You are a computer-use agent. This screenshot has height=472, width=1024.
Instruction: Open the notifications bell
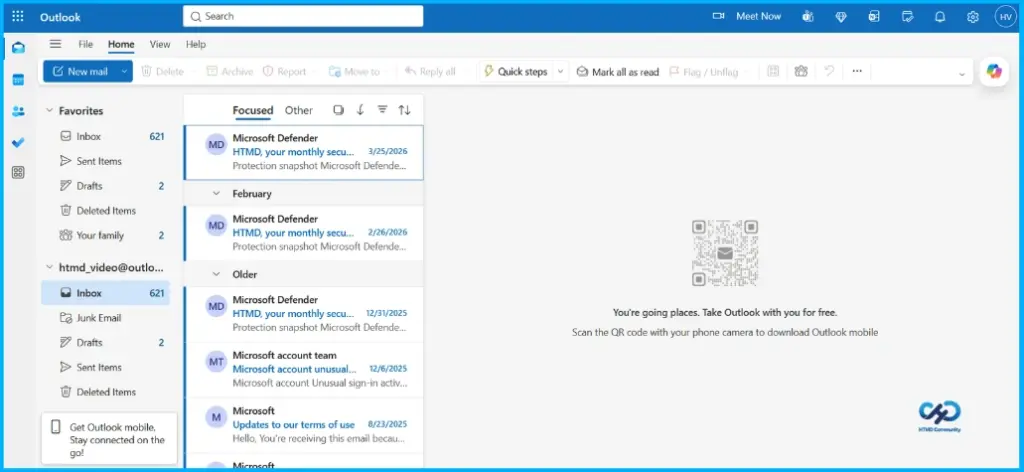click(940, 17)
